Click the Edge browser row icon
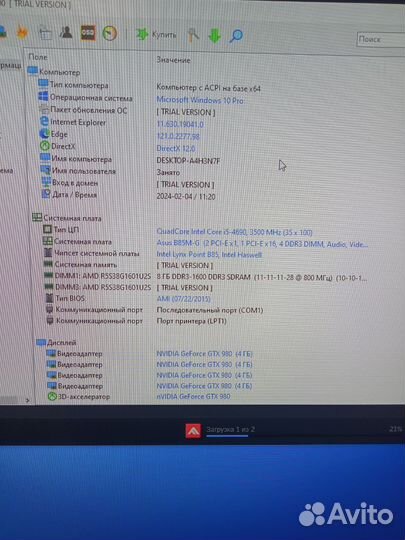 [x=44, y=134]
